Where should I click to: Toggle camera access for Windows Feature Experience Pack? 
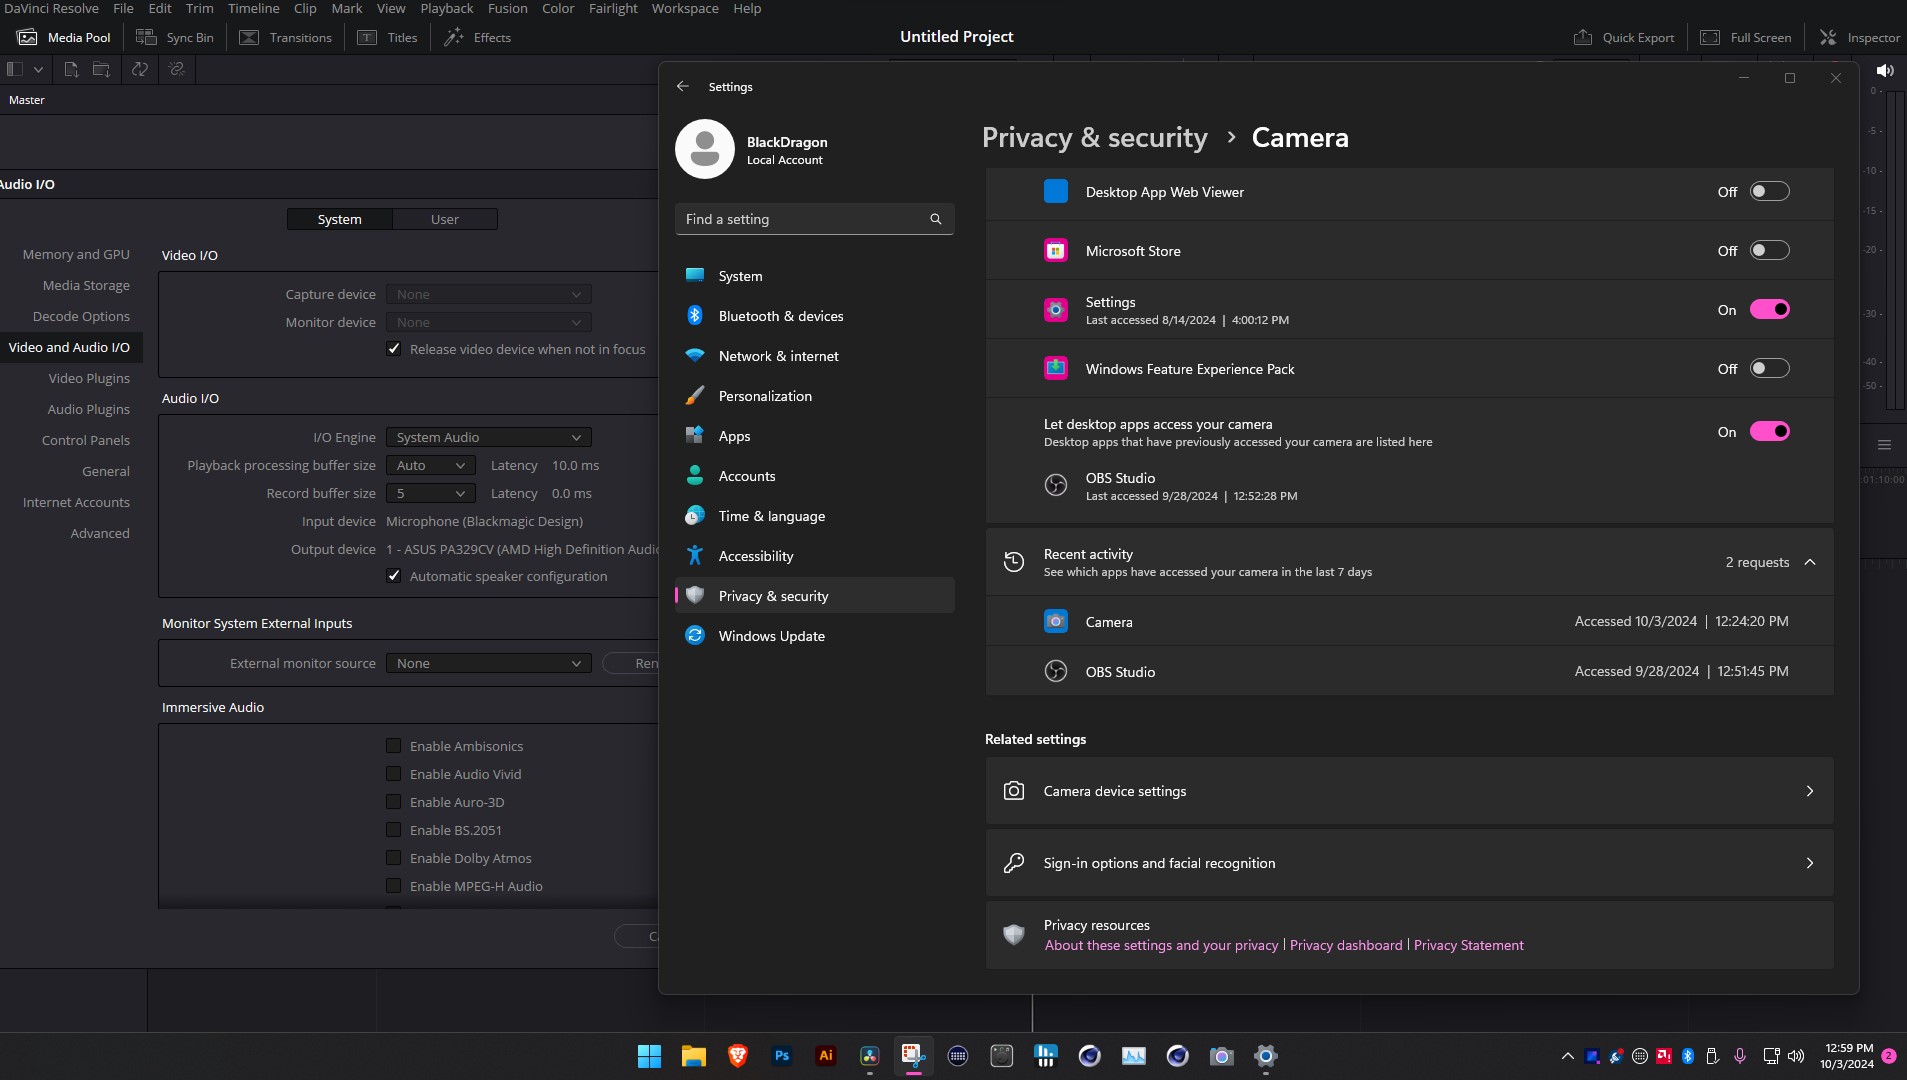coord(1769,369)
